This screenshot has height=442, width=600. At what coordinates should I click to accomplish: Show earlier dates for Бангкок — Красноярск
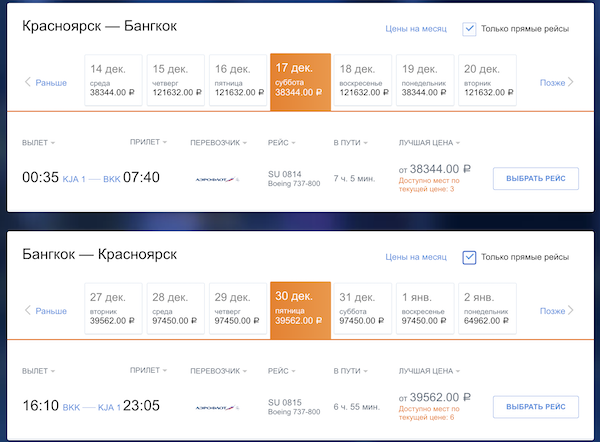point(45,311)
